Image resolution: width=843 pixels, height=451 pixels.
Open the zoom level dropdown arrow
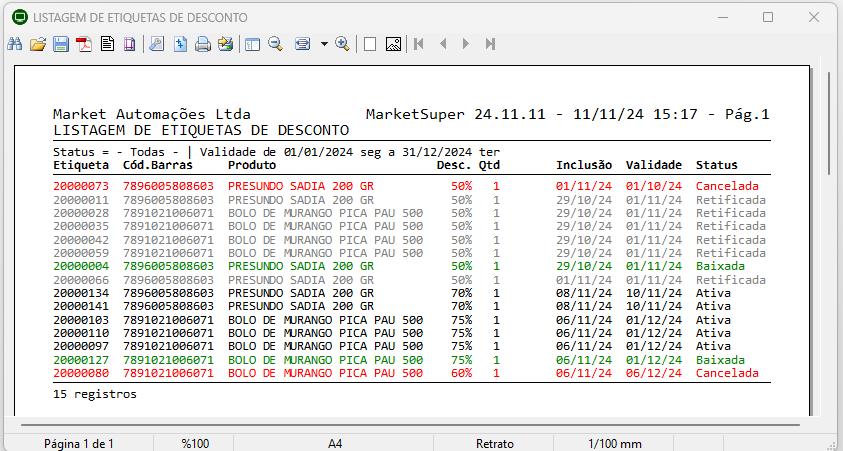324,44
